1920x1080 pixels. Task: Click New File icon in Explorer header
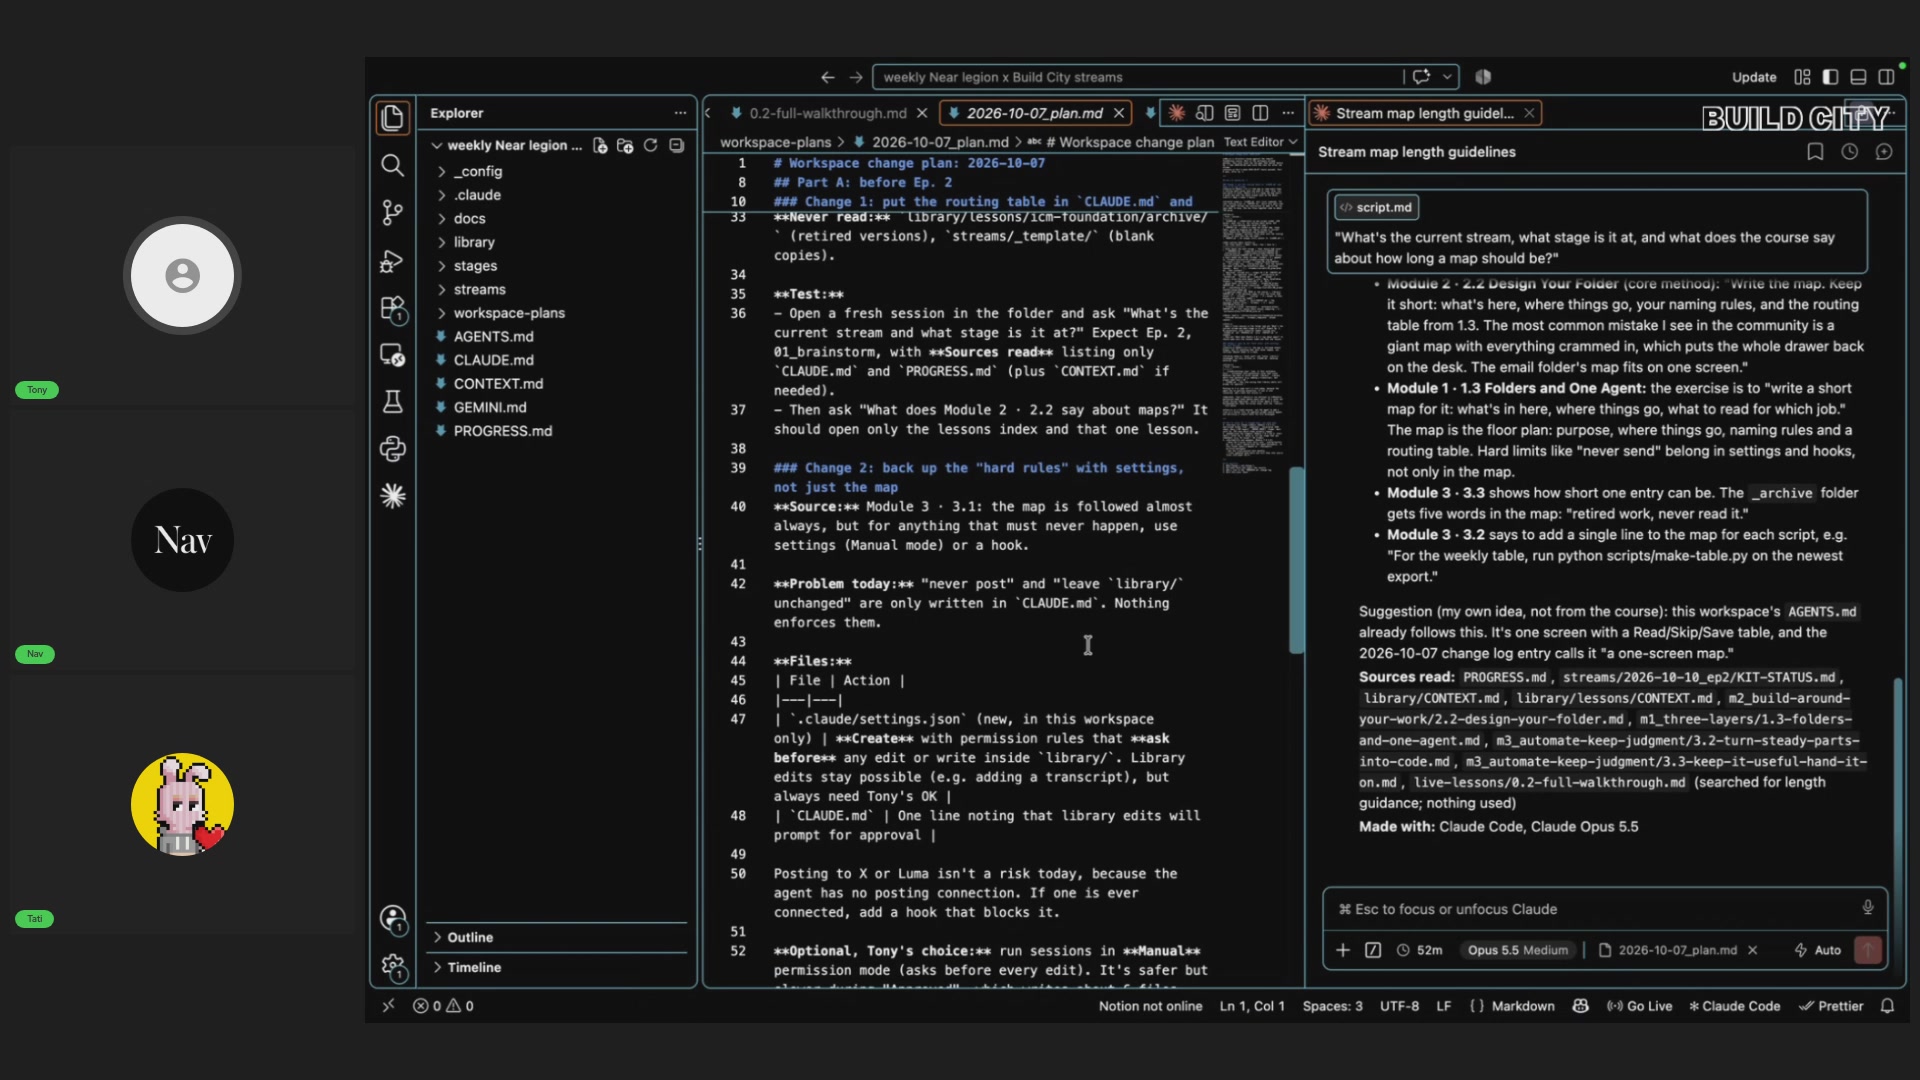pos(600,146)
